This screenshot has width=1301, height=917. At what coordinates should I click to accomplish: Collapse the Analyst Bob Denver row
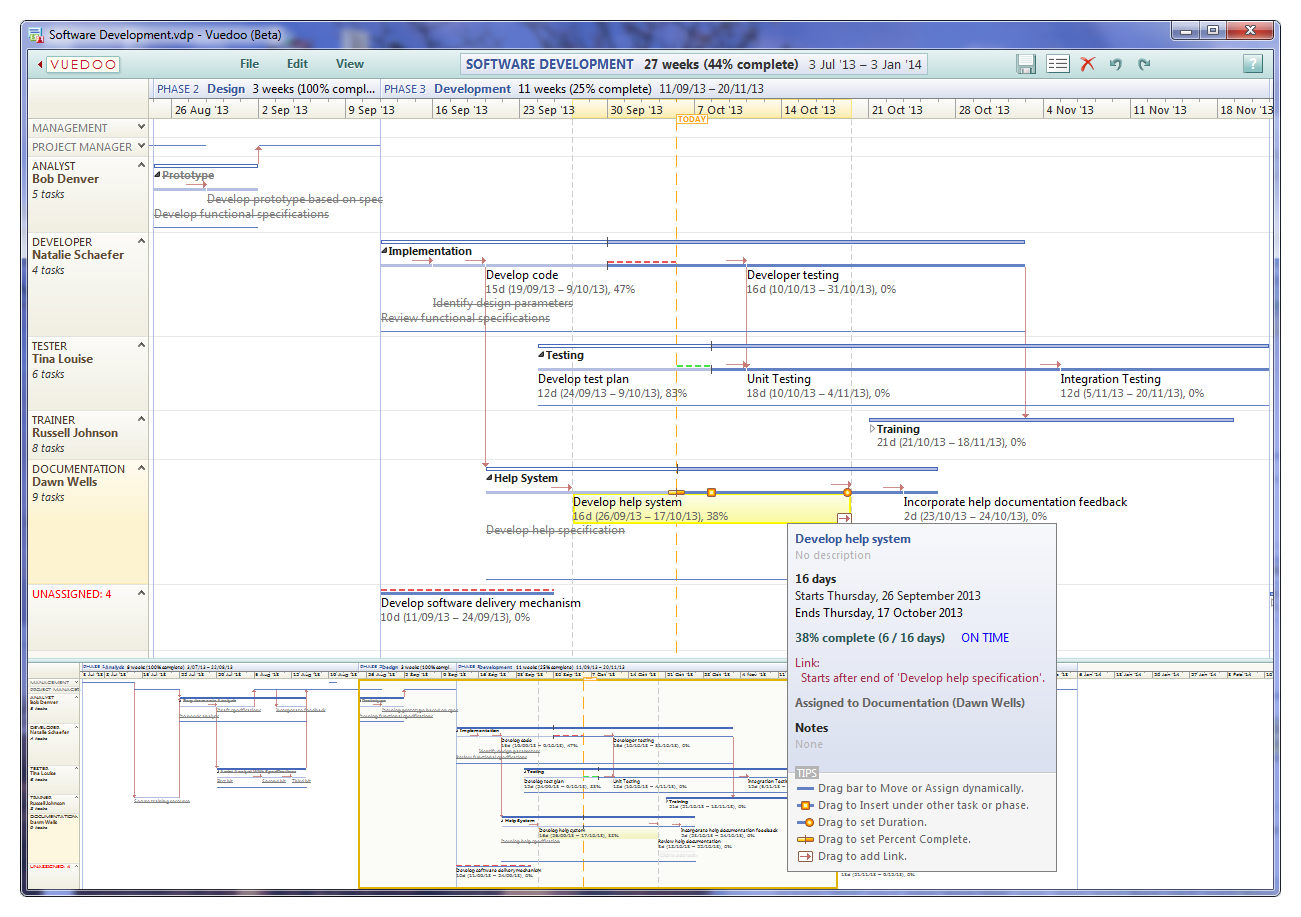pos(141,166)
